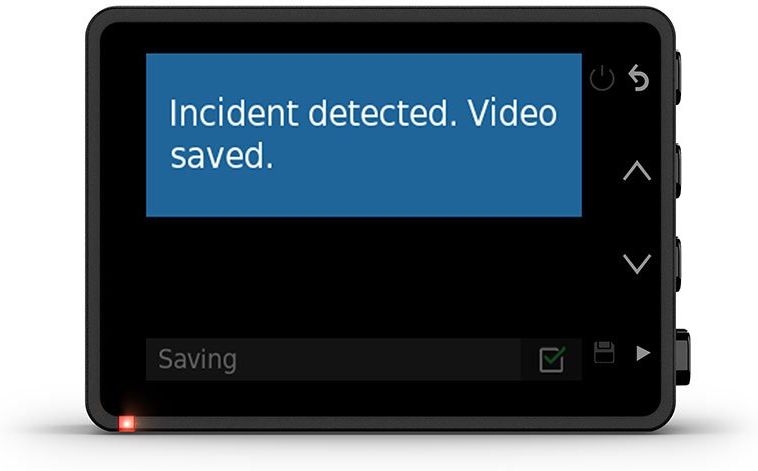
Task: Click the green checkmark box
Action: tap(552, 359)
